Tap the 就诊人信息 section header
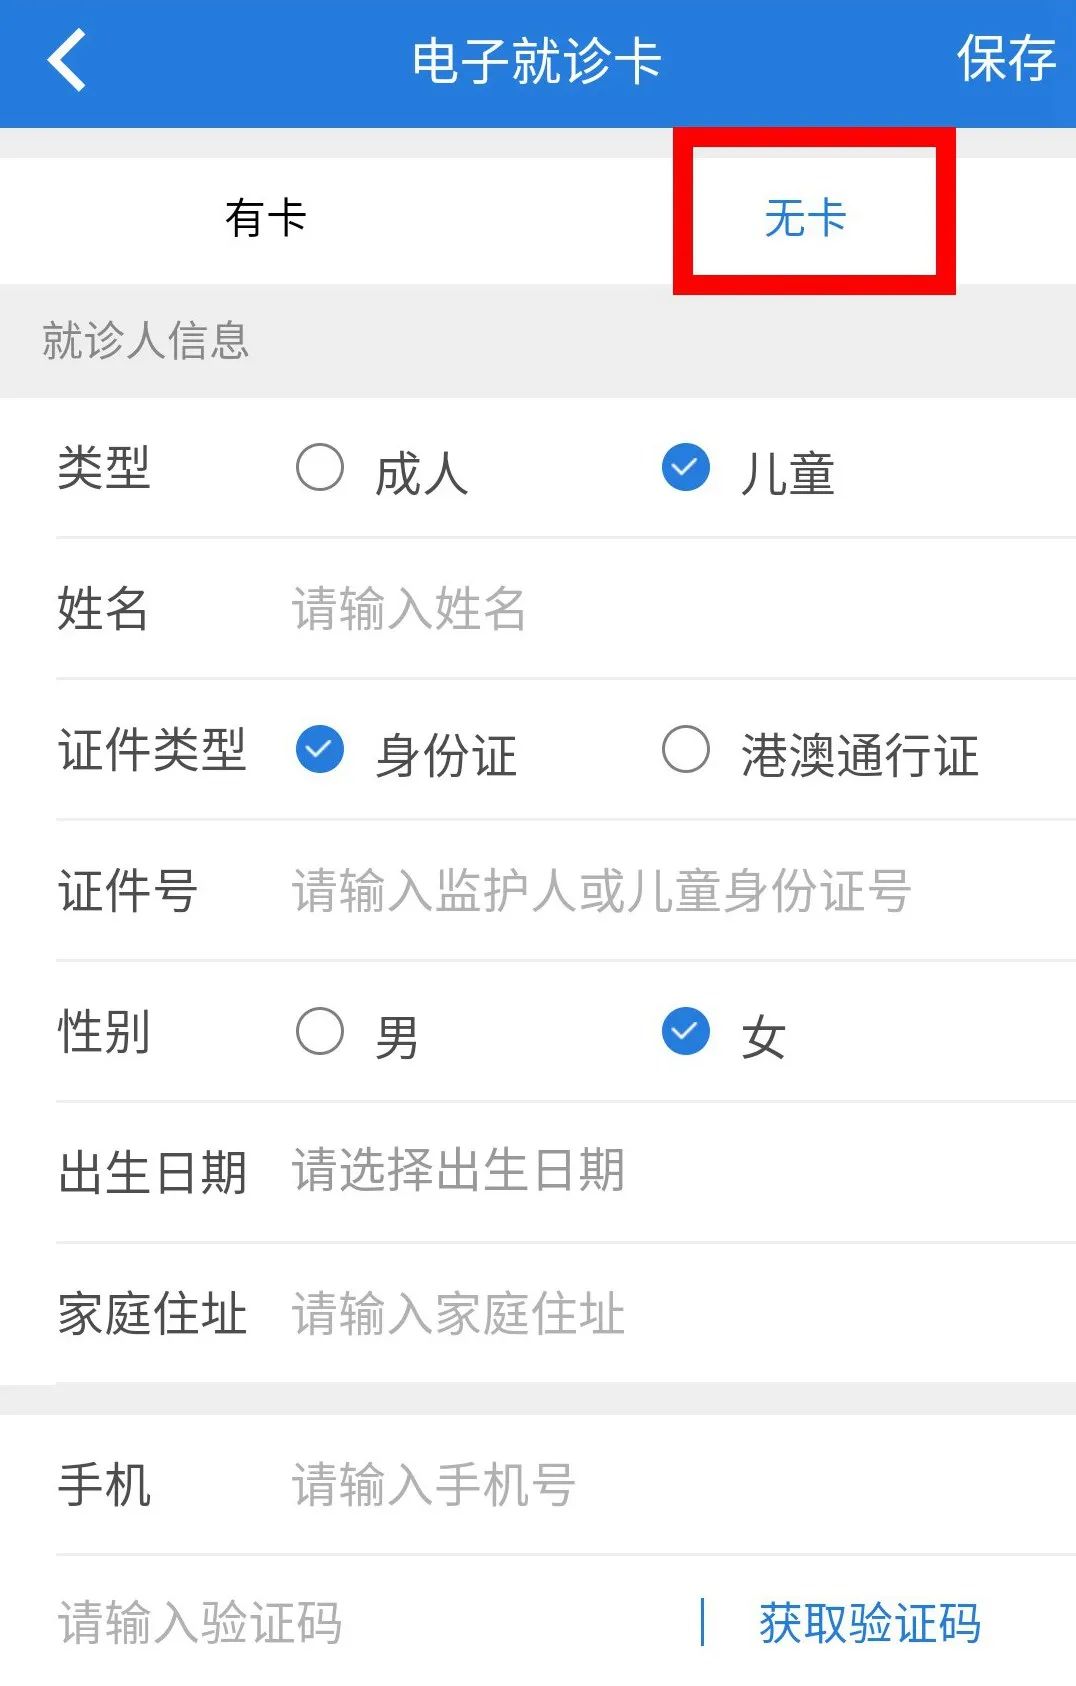The width and height of the screenshot is (1076, 1686). pos(146,340)
